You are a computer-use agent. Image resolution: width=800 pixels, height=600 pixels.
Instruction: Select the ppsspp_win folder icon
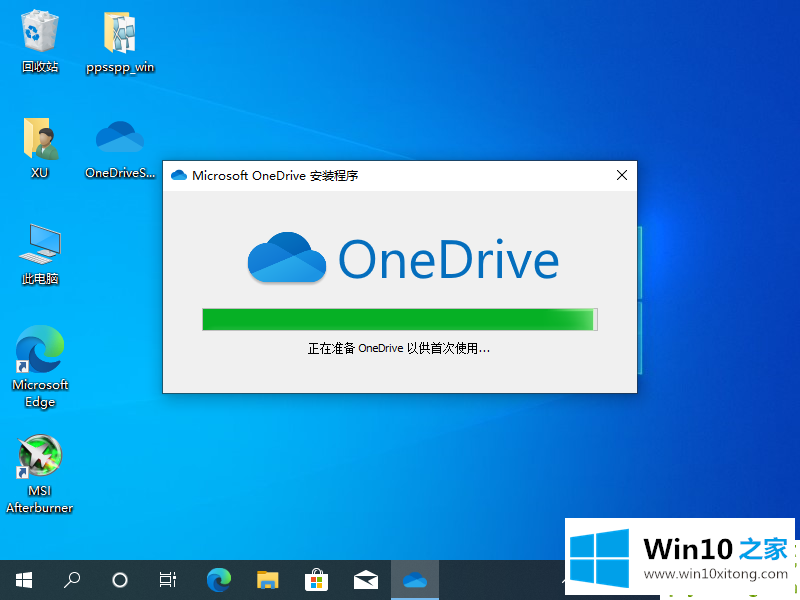click(120, 42)
